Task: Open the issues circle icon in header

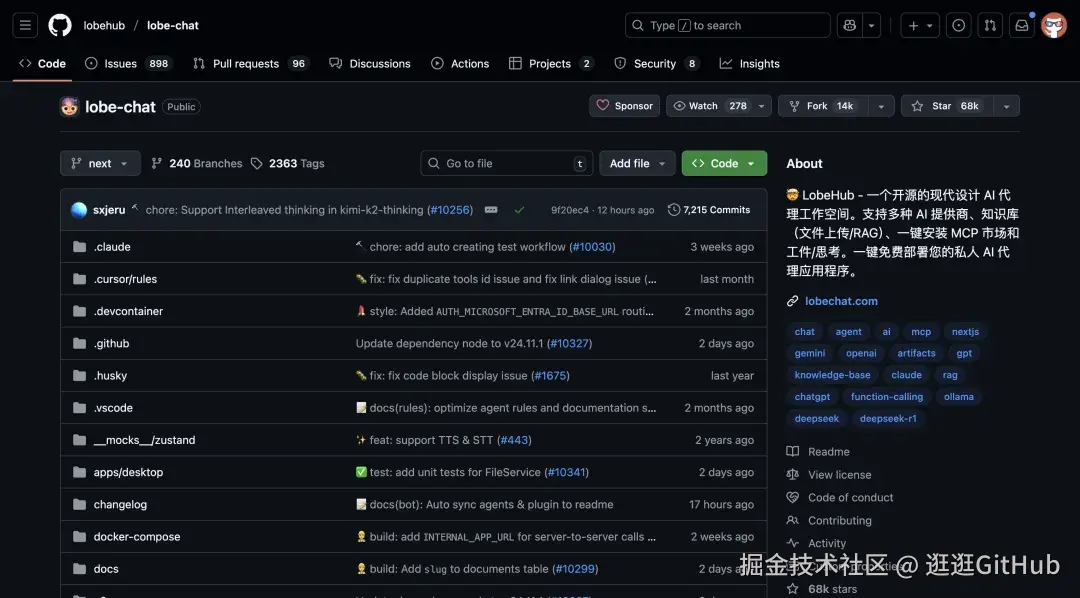Action: click(958, 25)
